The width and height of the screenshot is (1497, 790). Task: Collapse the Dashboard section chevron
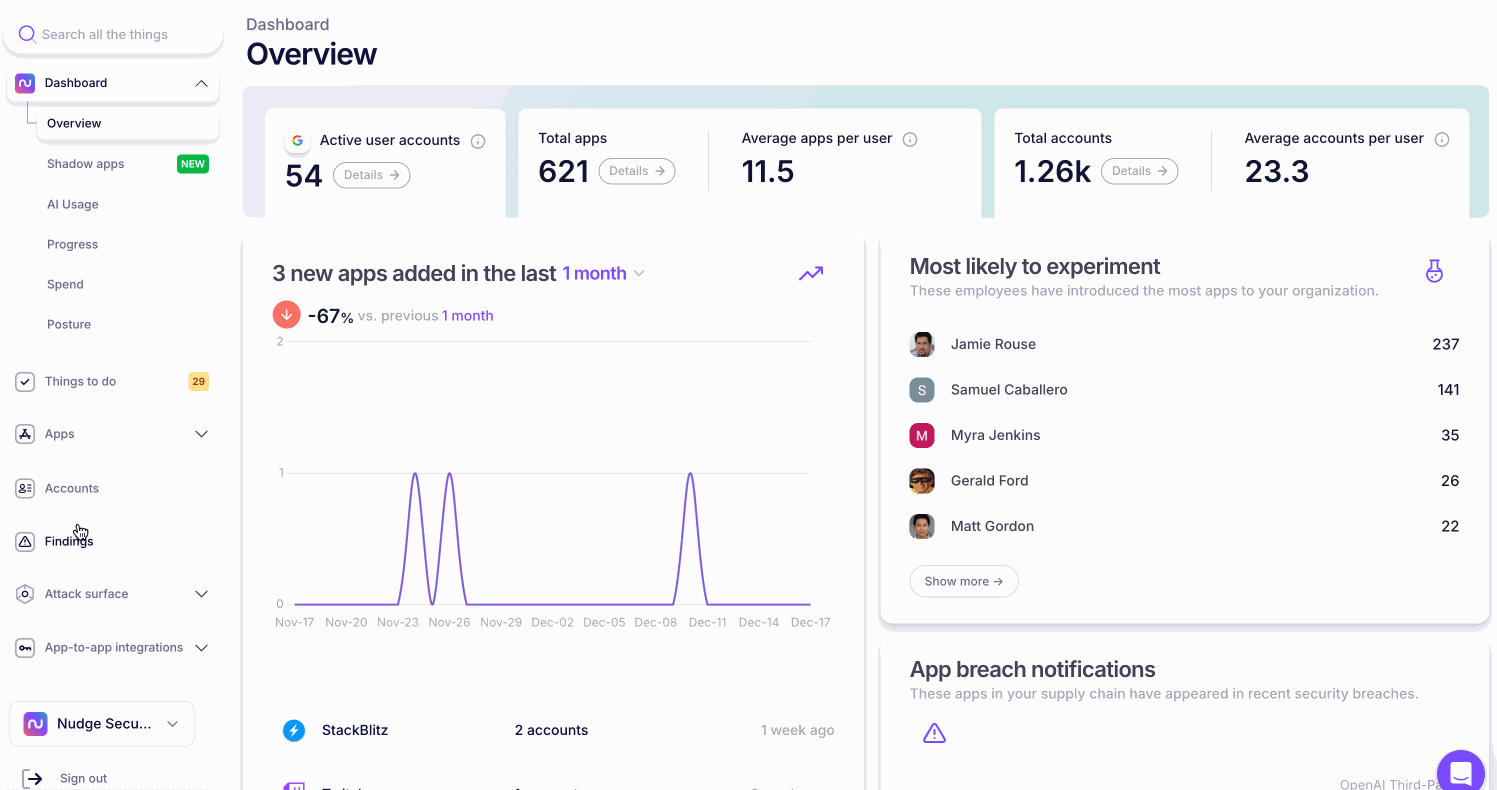[201, 83]
